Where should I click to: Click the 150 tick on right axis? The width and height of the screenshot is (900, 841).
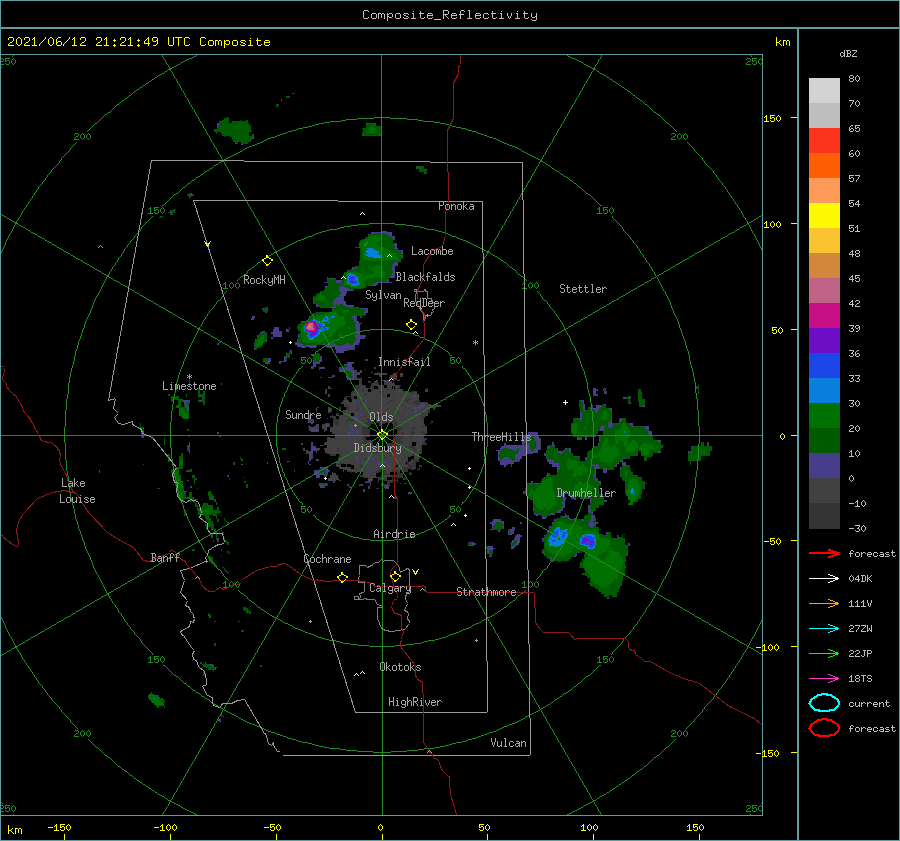tap(772, 118)
